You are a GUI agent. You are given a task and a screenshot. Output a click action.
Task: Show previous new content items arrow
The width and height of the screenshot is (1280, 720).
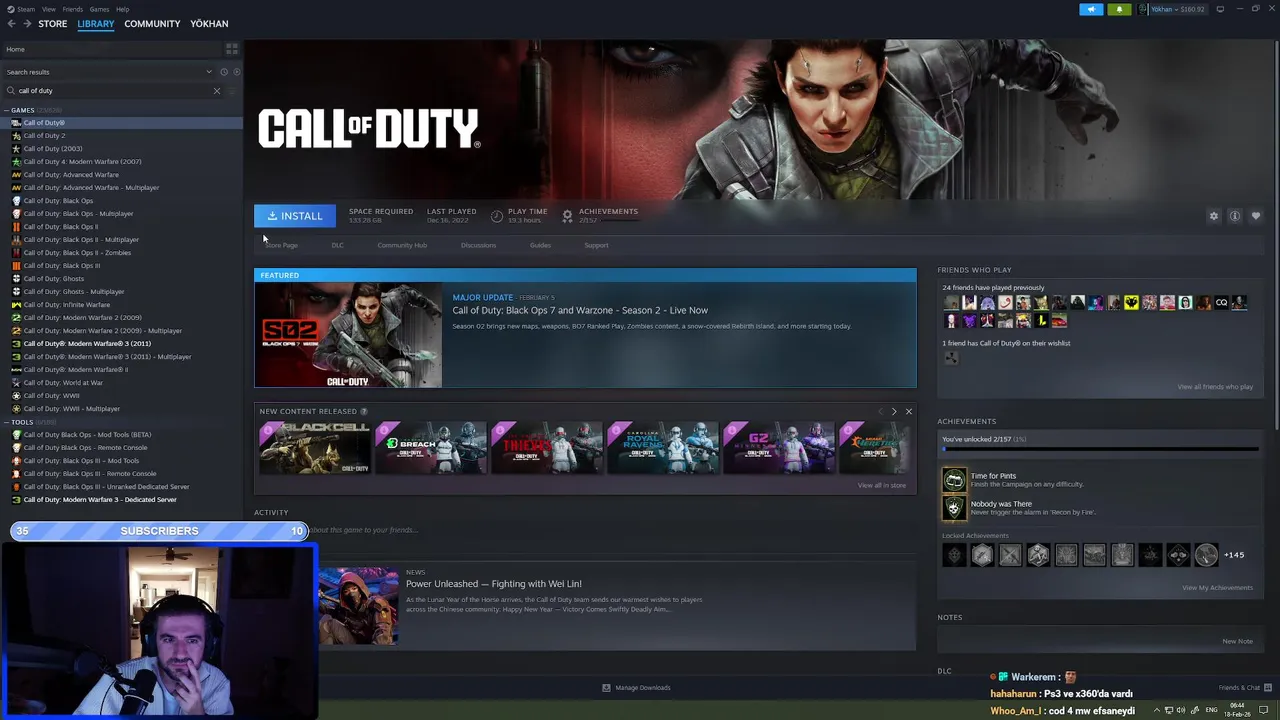tap(880, 411)
